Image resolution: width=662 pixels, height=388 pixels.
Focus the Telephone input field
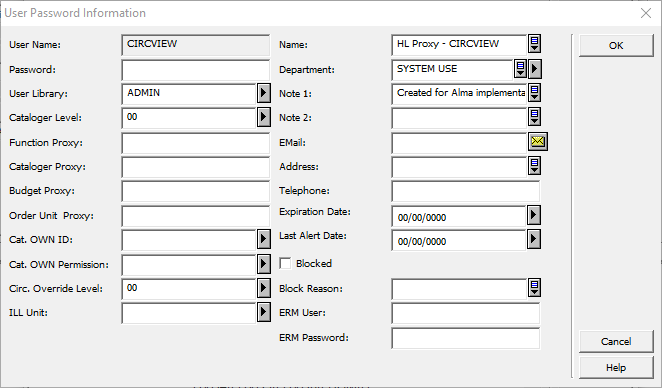point(466,191)
